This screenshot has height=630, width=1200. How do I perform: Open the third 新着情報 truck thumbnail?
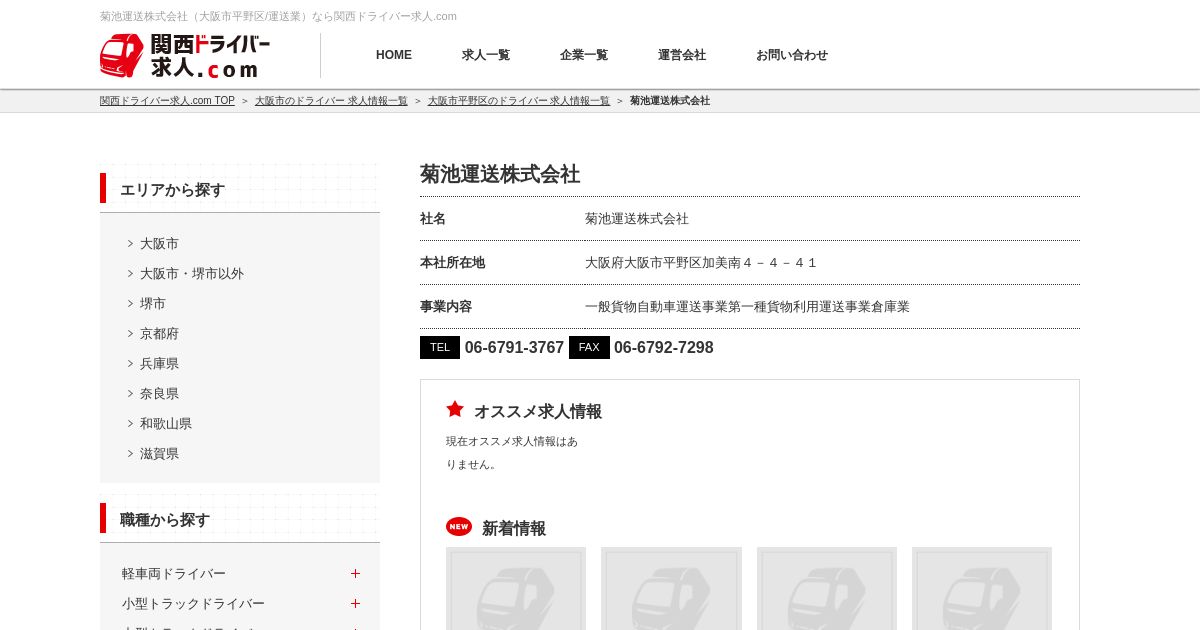tap(827, 589)
